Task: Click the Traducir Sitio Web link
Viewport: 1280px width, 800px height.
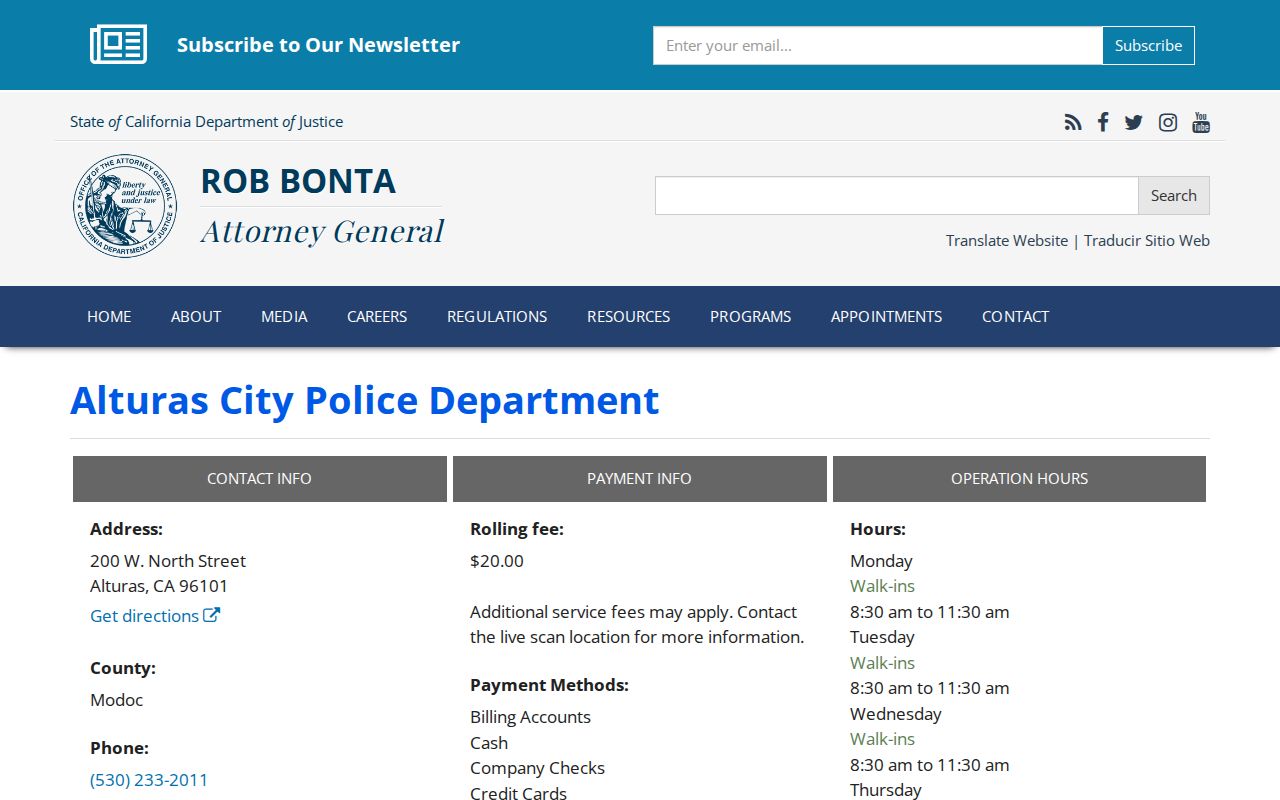Action: (1147, 241)
